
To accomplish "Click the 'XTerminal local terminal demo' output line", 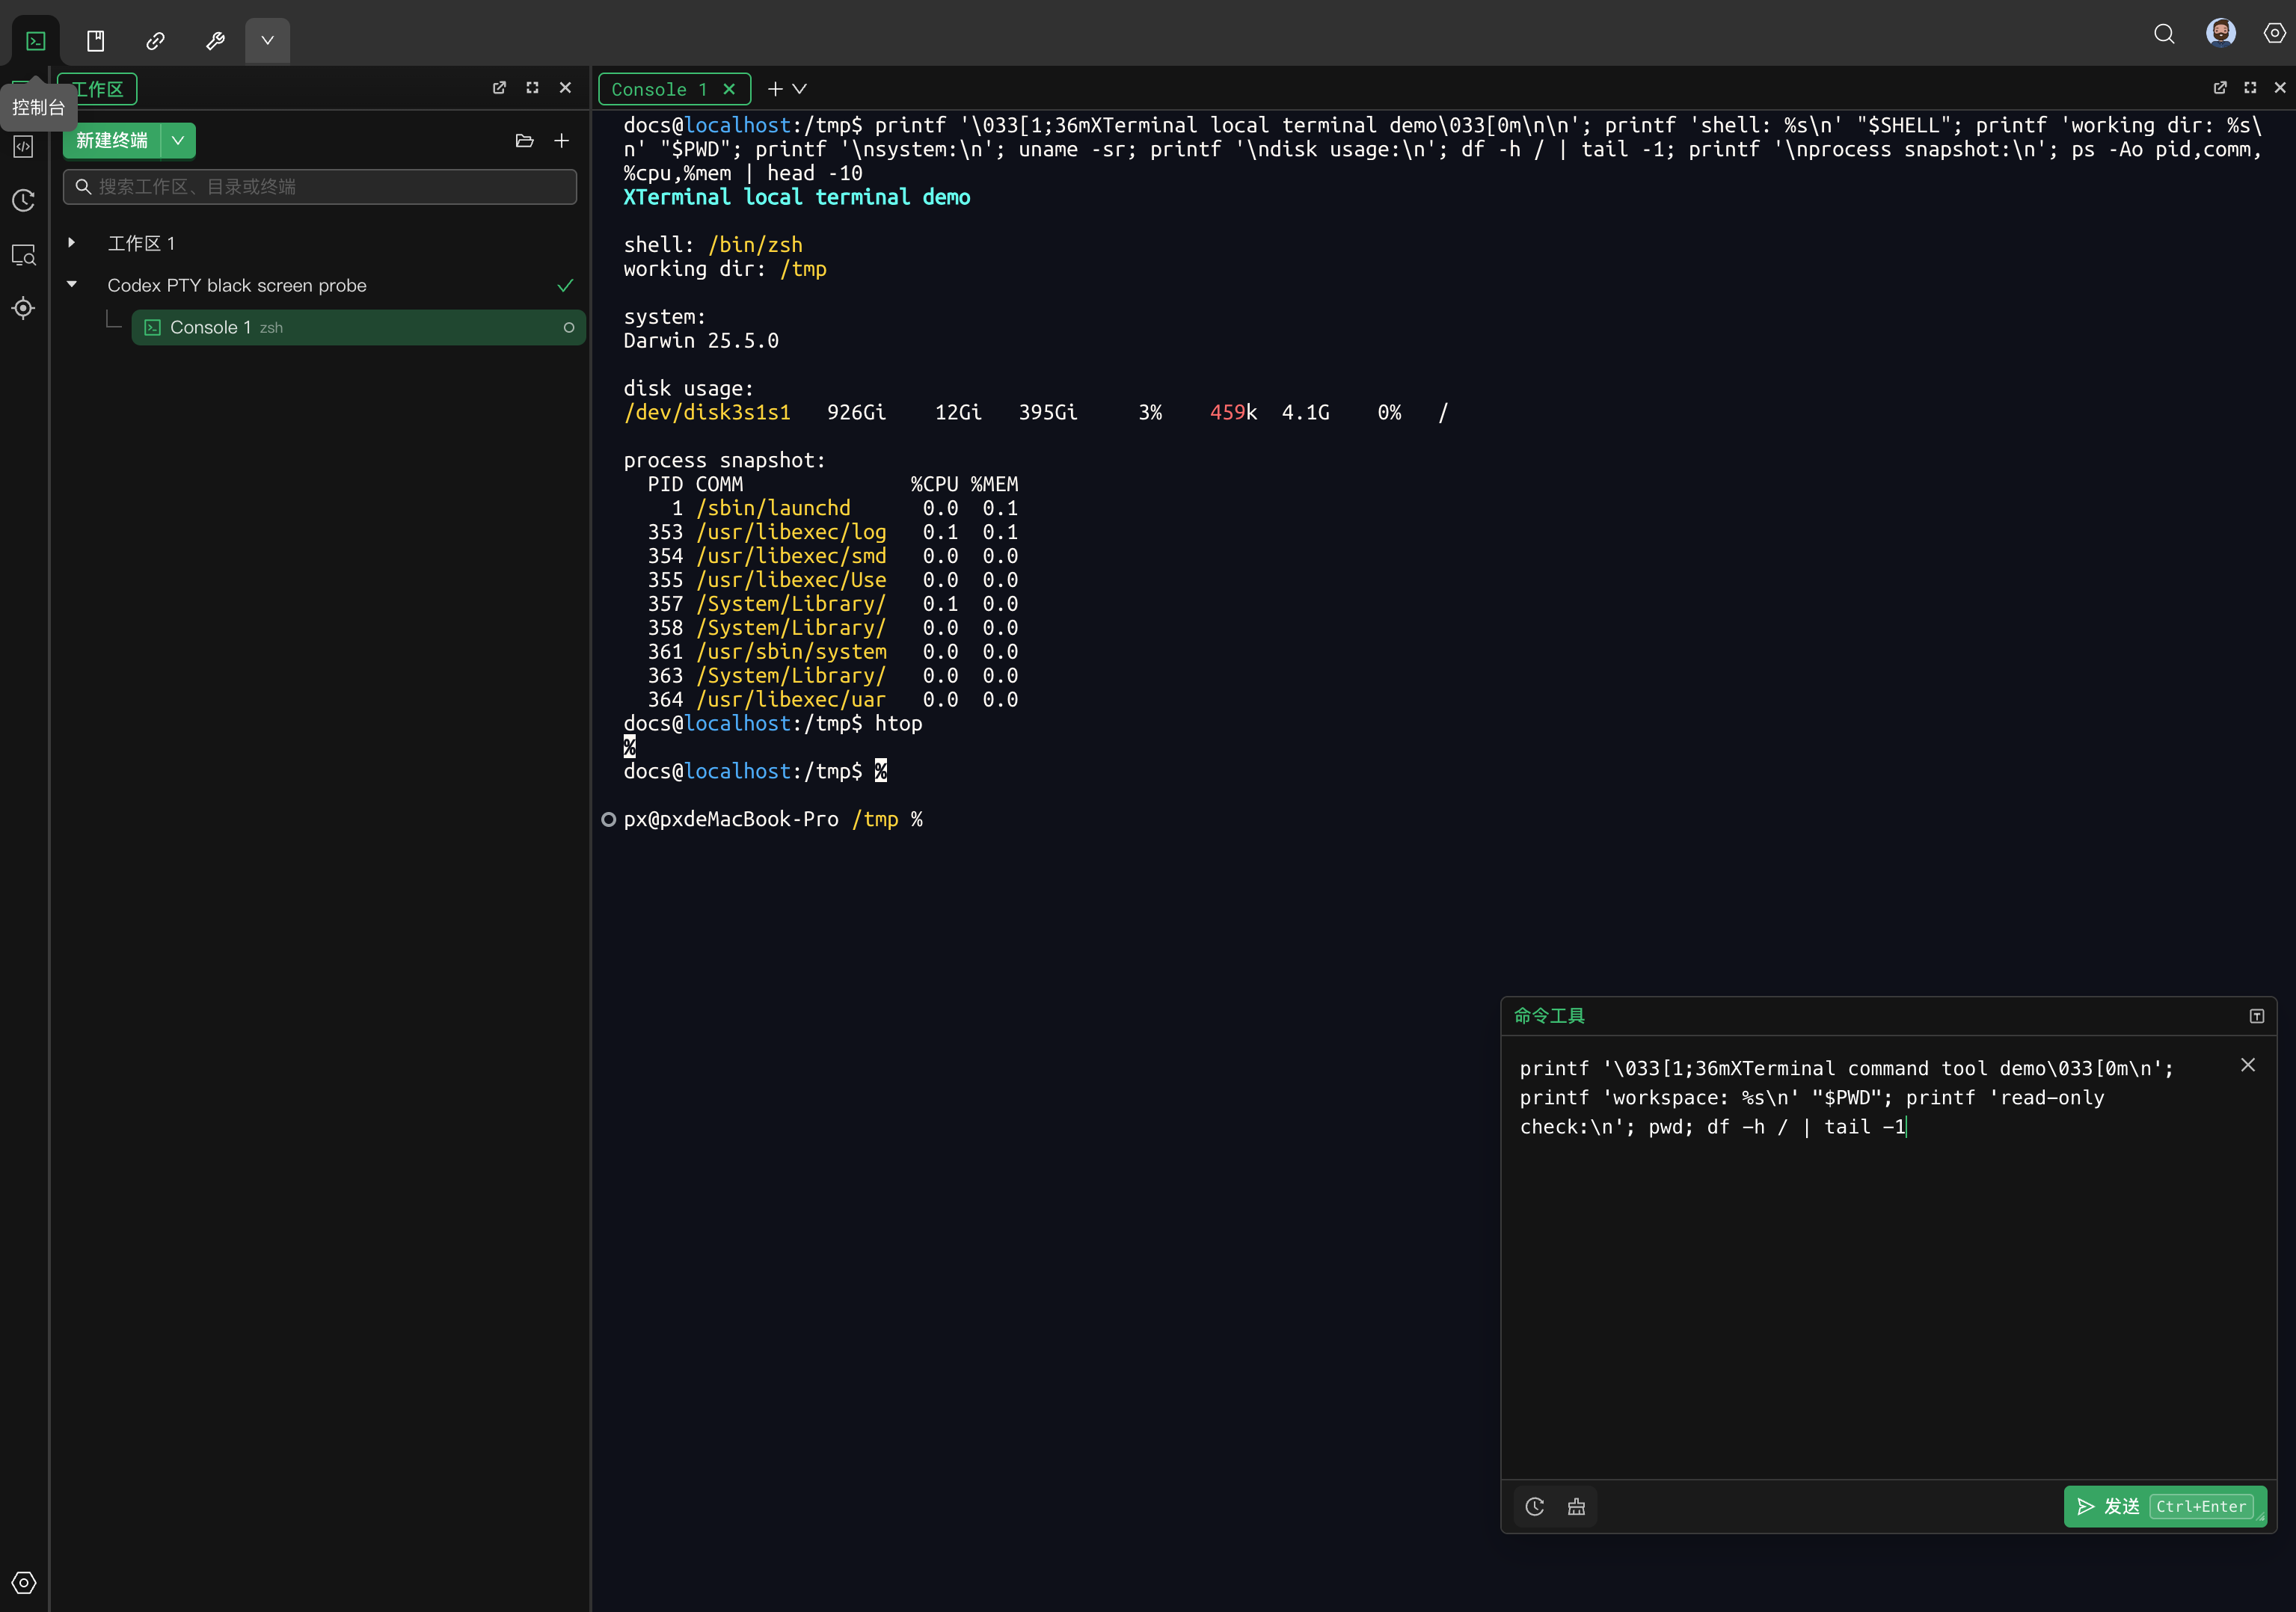I will point(797,197).
